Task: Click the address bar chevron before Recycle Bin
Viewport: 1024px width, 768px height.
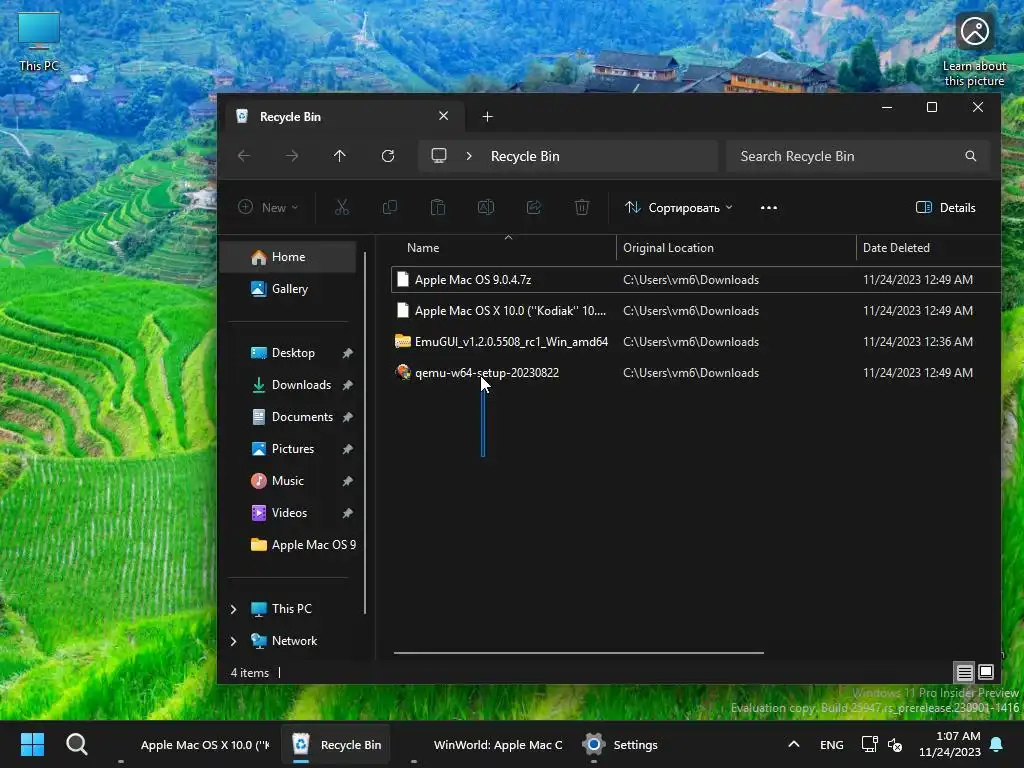Action: click(x=469, y=156)
